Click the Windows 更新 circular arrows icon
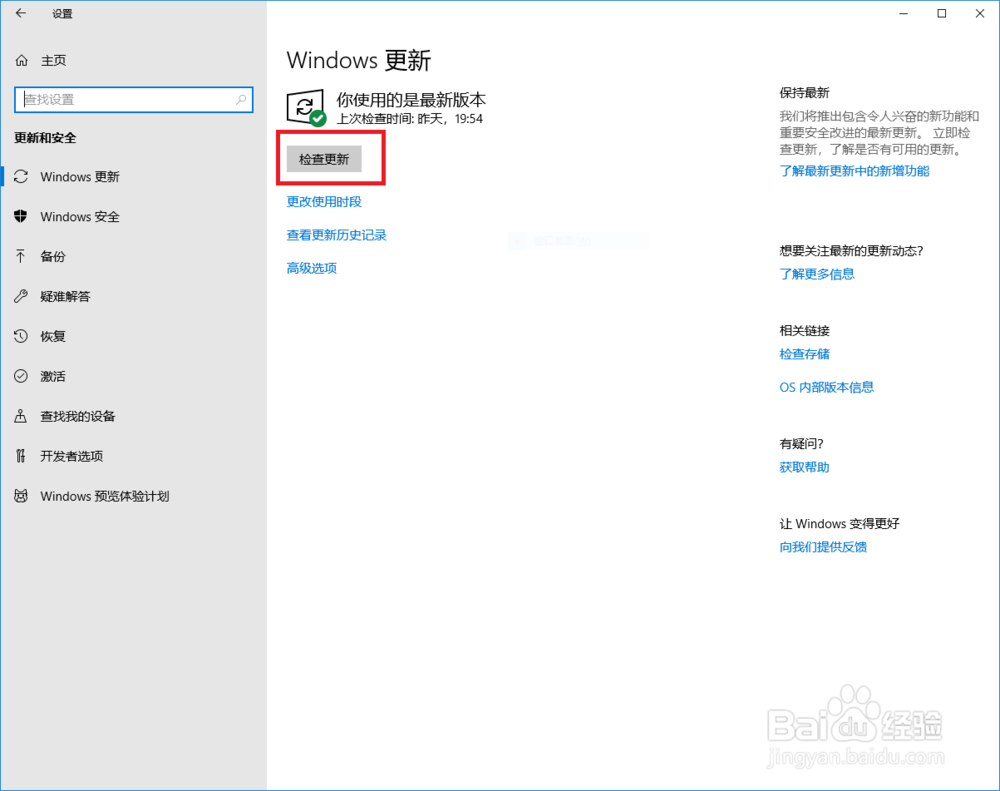The width and height of the screenshot is (1000, 791). click(21, 177)
